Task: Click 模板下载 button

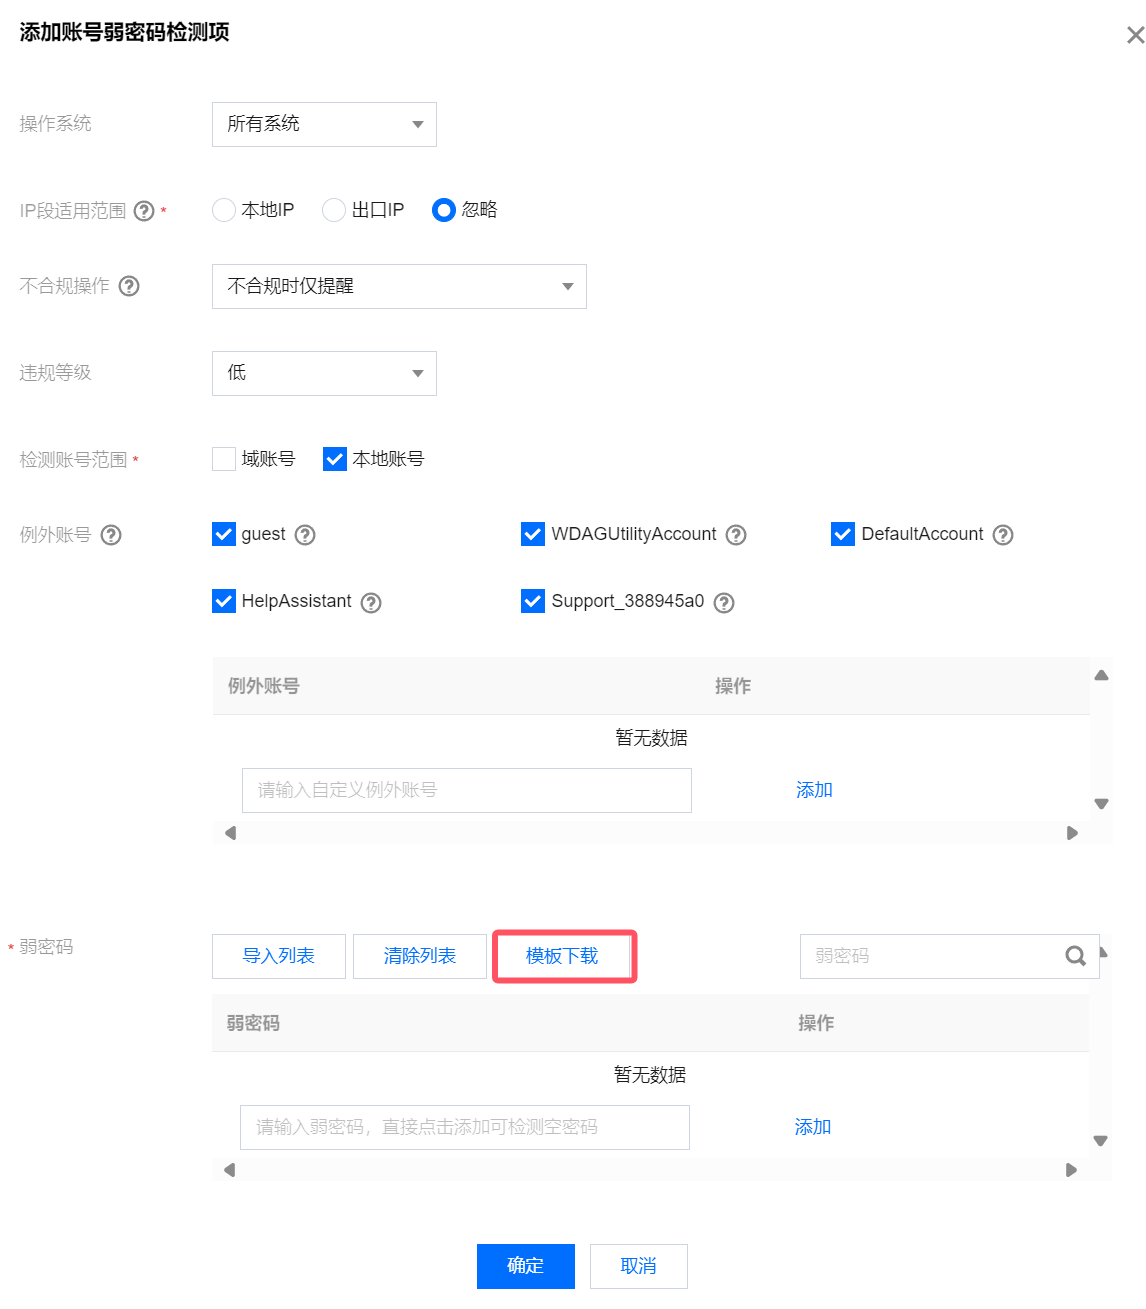Action: tap(562, 956)
